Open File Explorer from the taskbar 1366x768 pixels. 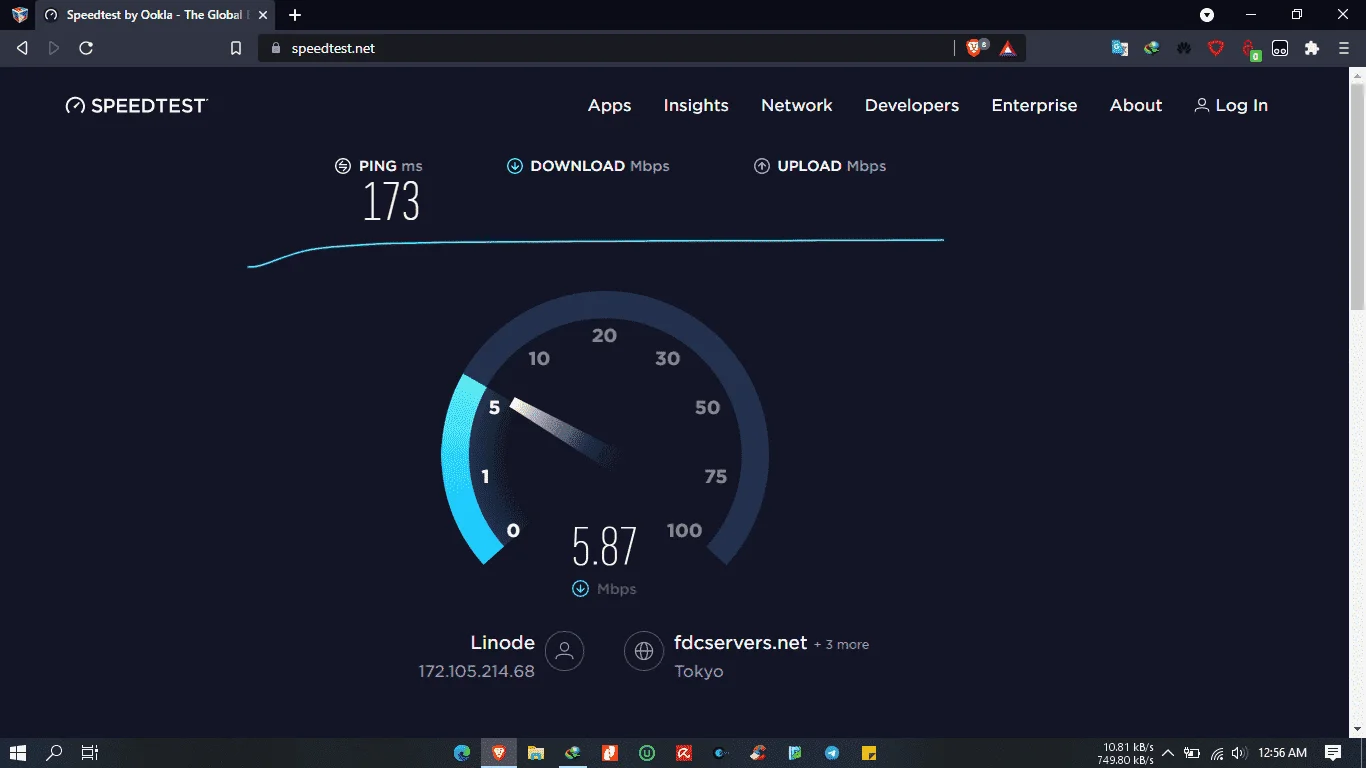(536, 753)
